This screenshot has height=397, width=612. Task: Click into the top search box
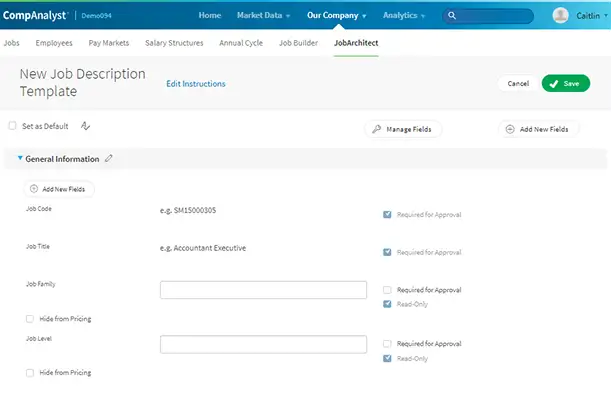[488, 16]
